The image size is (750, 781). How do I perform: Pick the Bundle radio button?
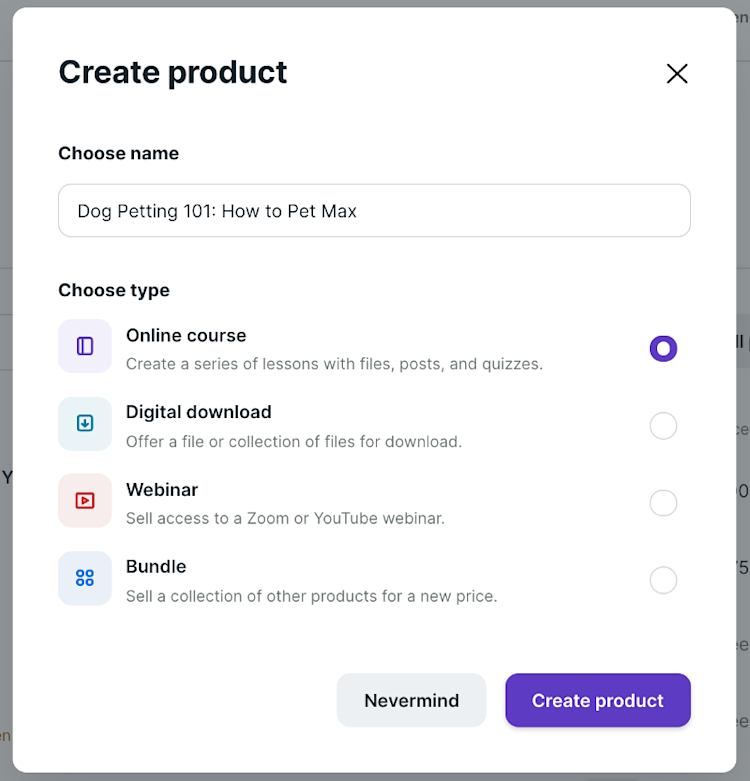tap(663, 580)
